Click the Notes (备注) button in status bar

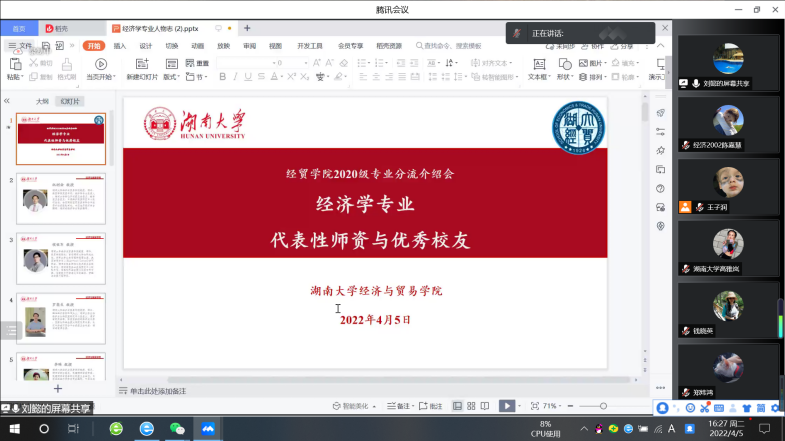click(399, 406)
